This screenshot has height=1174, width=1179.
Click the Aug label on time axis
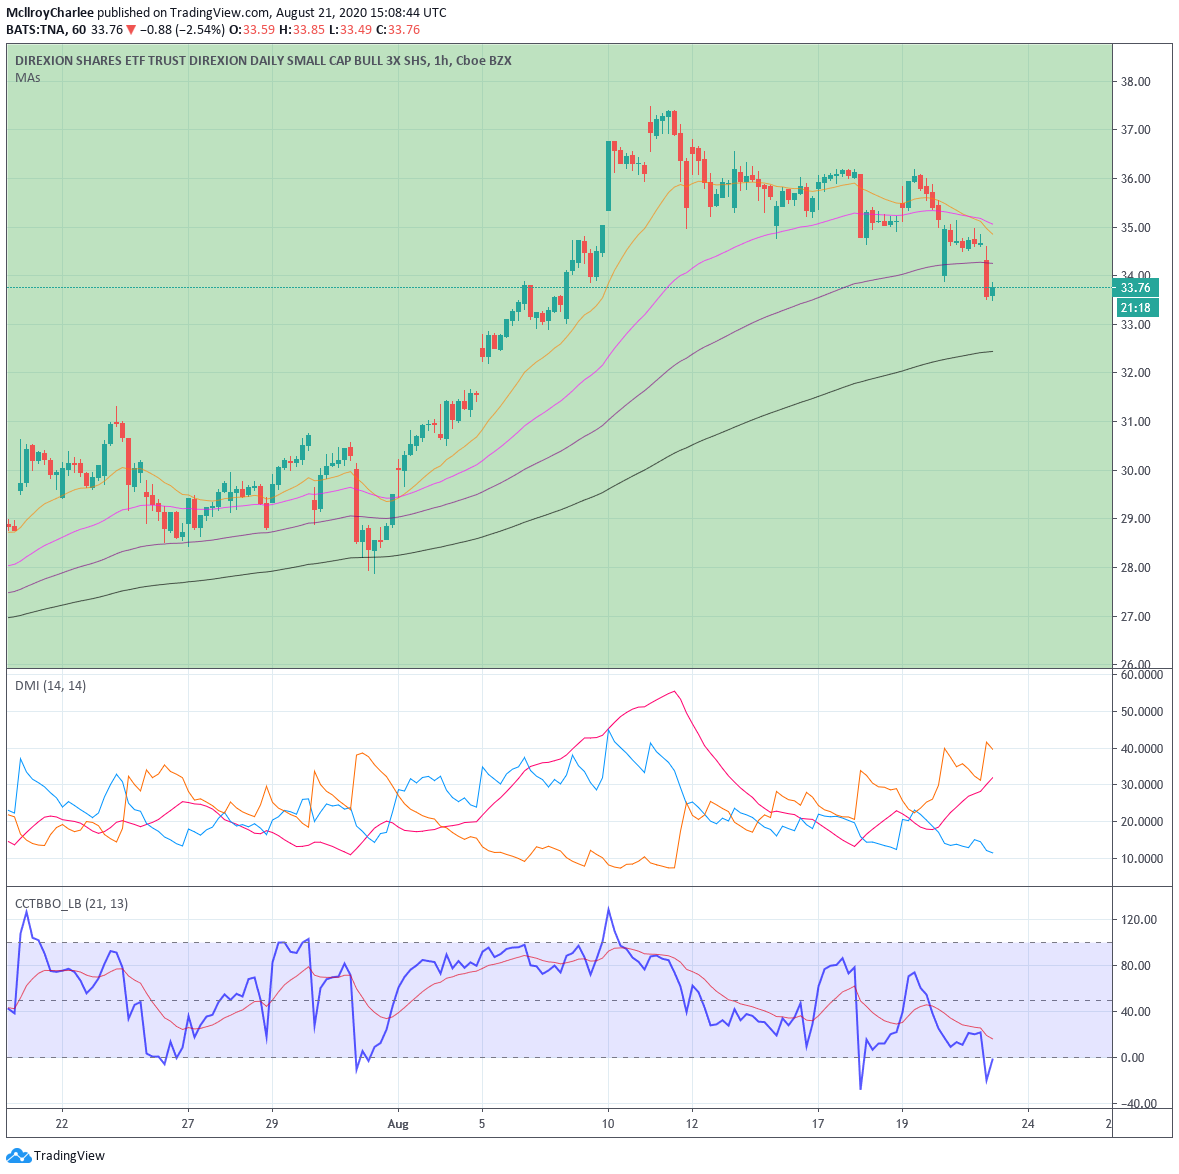click(x=398, y=1124)
